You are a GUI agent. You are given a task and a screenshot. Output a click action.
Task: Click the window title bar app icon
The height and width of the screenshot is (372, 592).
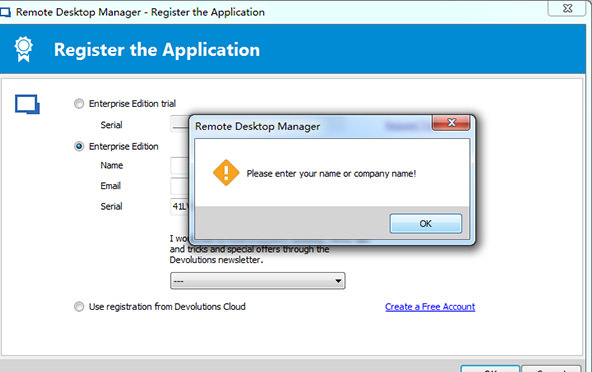(5, 12)
